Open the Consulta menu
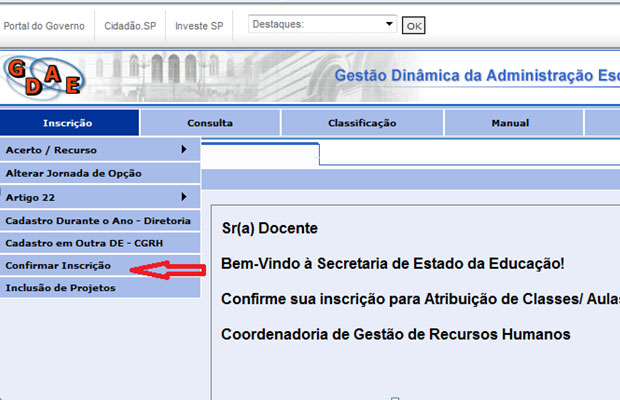 (x=210, y=123)
